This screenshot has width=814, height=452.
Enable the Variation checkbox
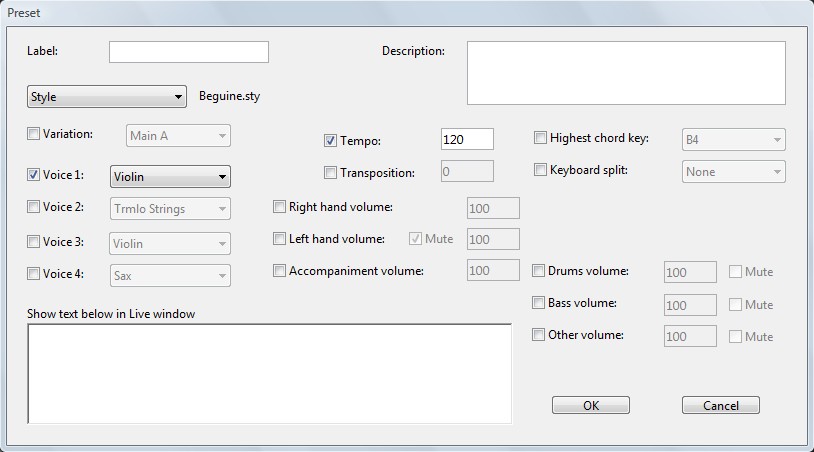34,134
